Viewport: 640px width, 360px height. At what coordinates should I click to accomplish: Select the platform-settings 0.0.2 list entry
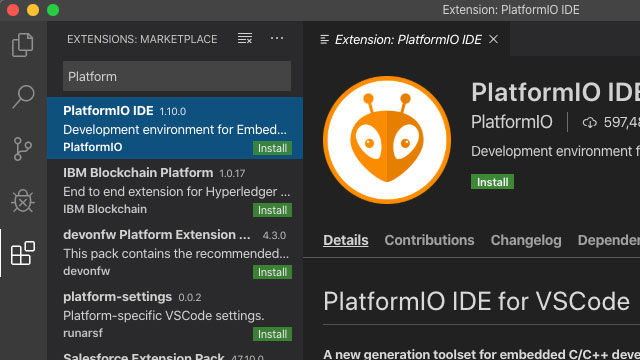pyautogui.click(x=175, y=314)
